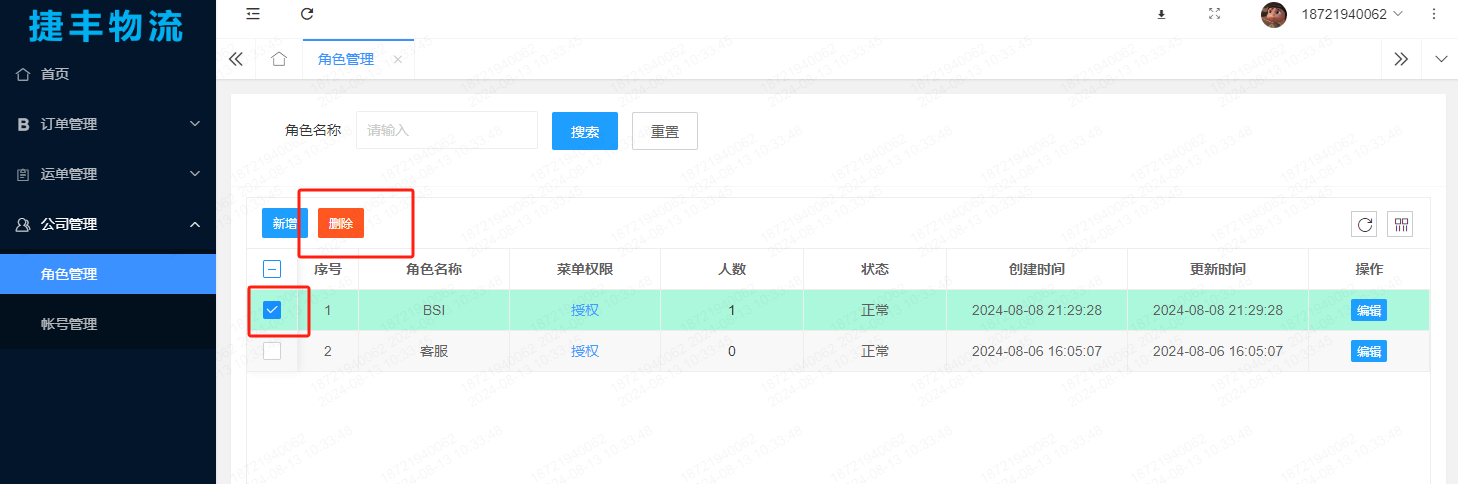
Task: Select 角色管理 in the sidebar
Action: click(x=108, y=274)
